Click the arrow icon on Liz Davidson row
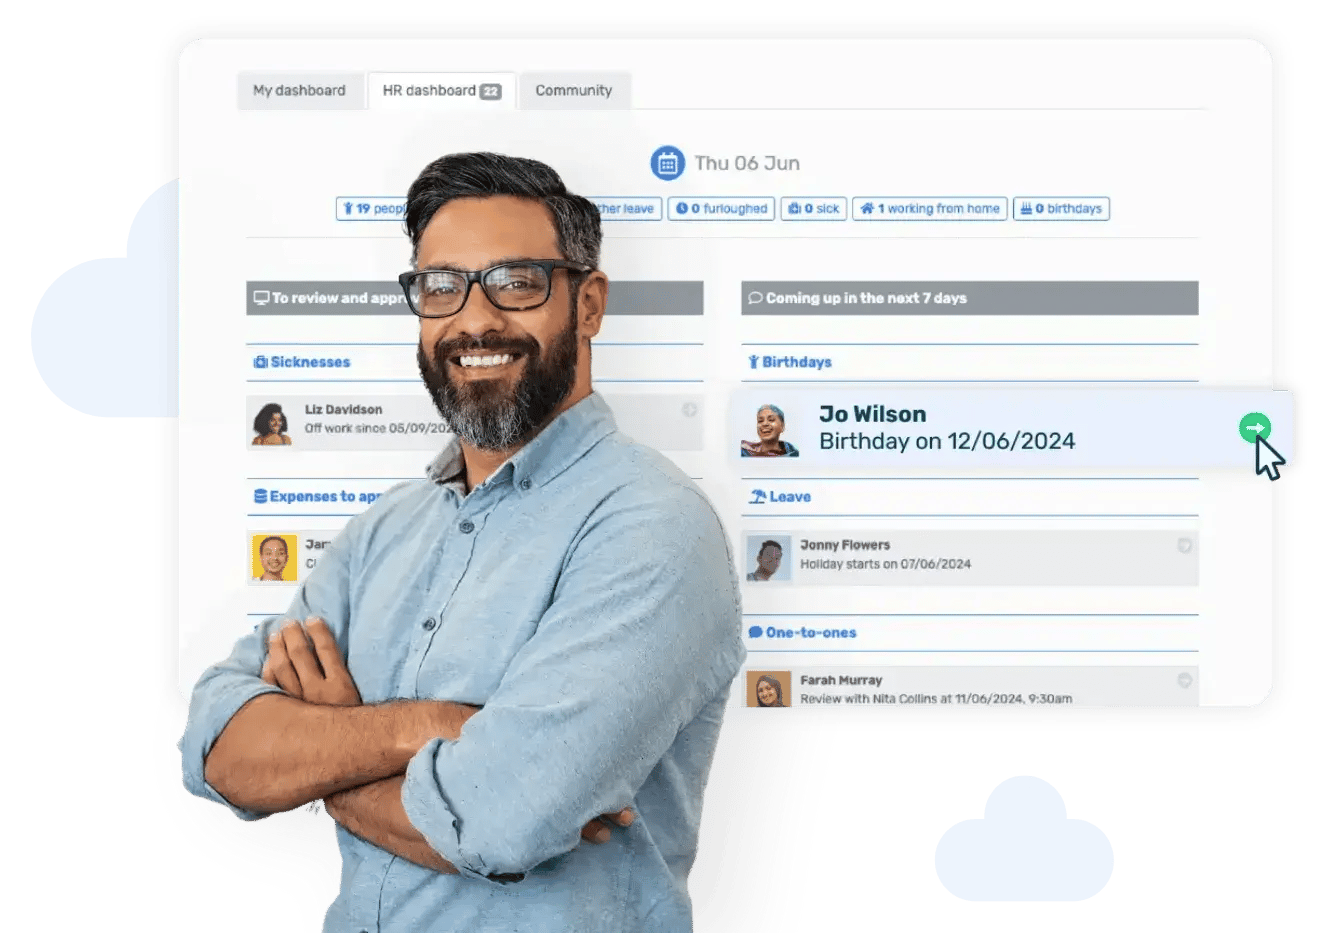Viewport: 1341px width, 933px height. (x=689, y=410)
